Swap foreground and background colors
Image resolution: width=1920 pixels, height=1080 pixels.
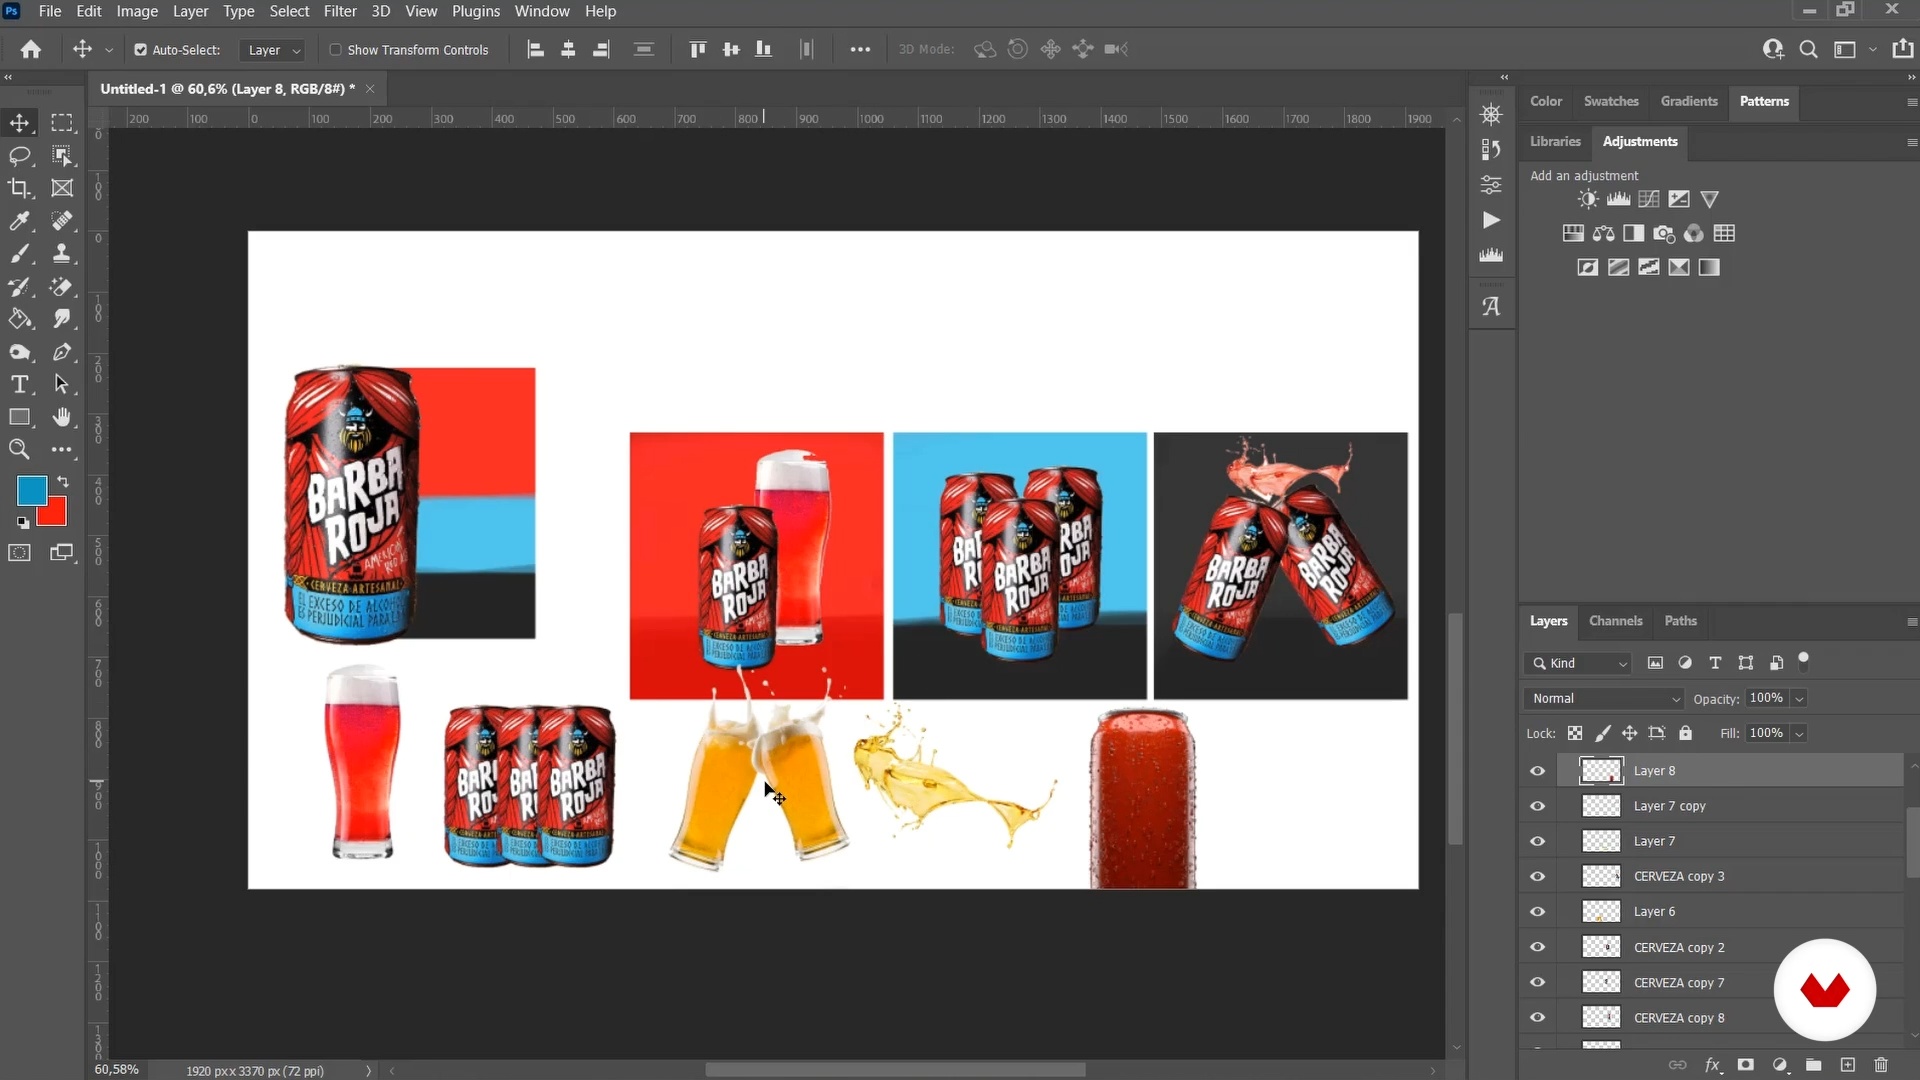click(63, 481)
